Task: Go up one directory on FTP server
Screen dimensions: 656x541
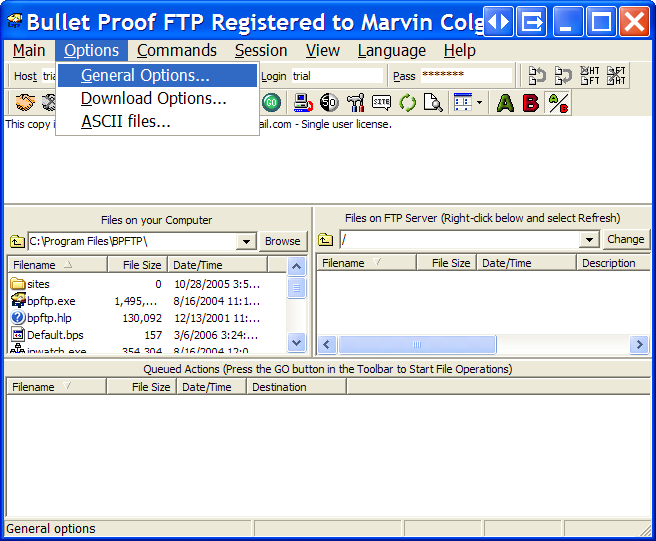Action: [326, 240]
